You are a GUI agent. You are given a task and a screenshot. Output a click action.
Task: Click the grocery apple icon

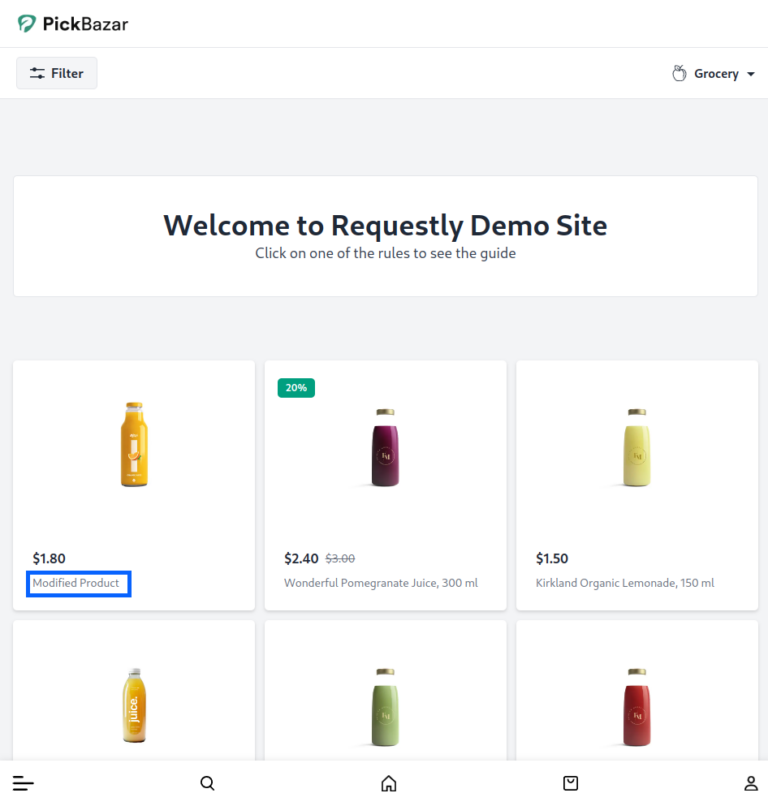coord(679,74)
